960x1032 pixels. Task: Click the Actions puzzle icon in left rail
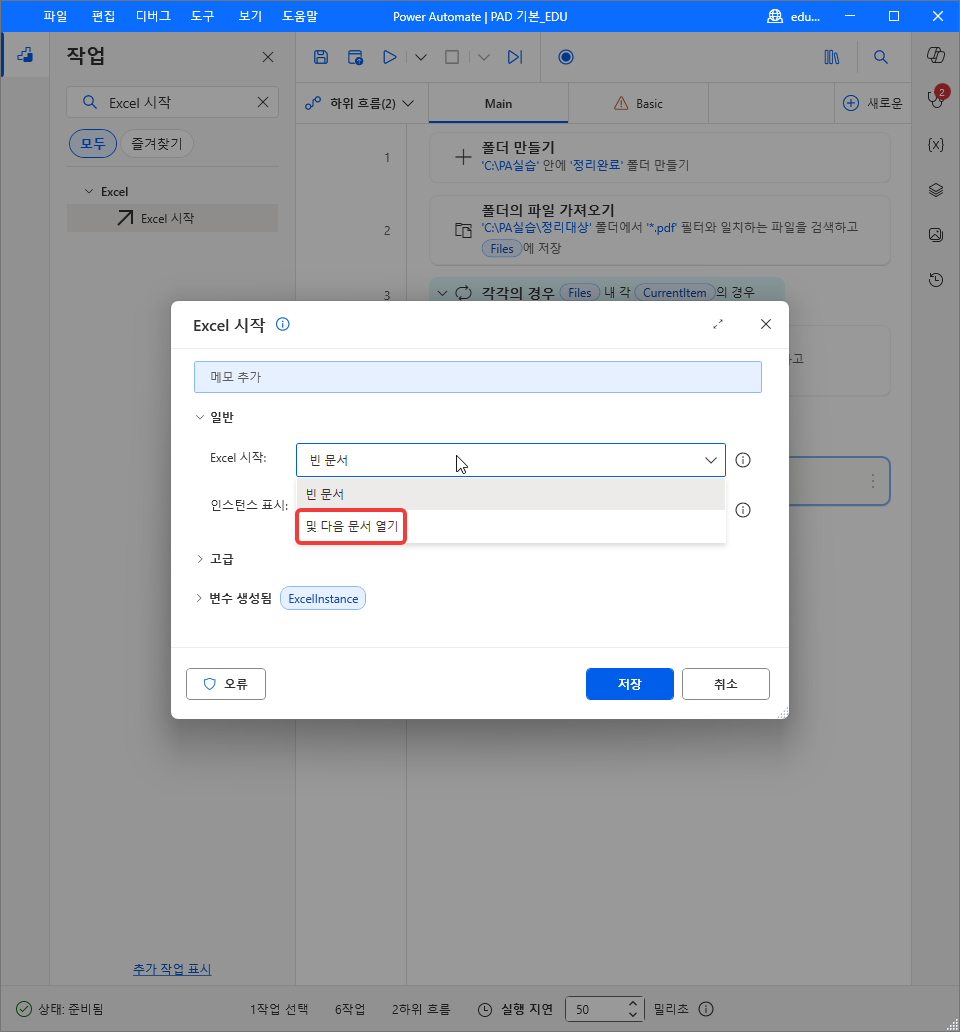point(25,55)
